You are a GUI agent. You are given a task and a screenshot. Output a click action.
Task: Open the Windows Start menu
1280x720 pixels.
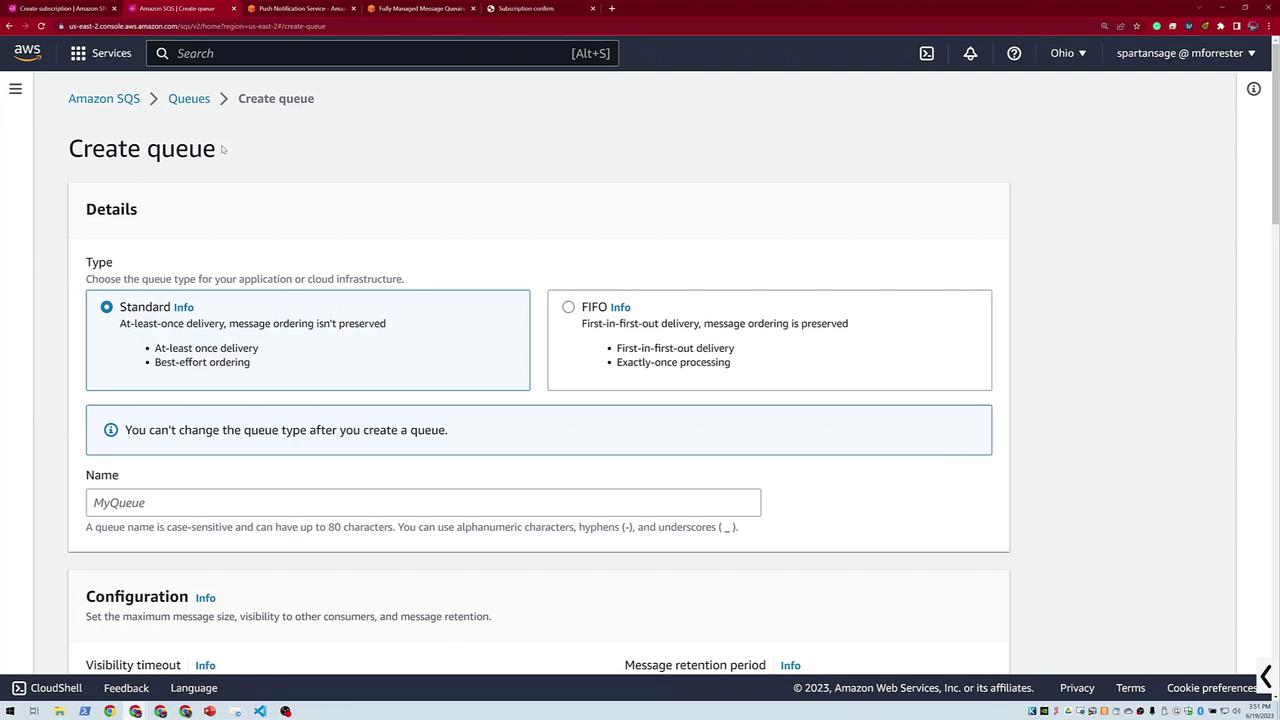[8, 711]
